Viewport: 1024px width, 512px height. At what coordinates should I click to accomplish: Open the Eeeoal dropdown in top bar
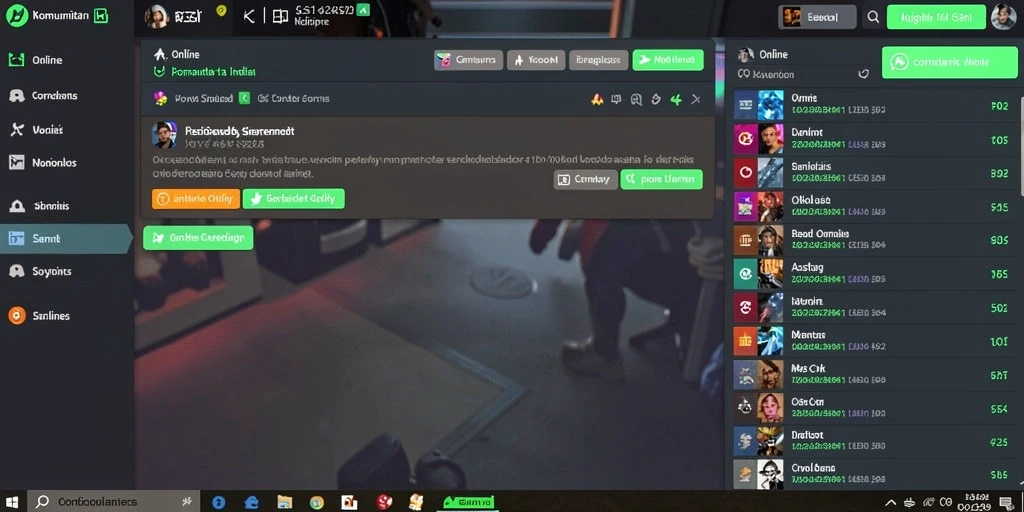817,18
